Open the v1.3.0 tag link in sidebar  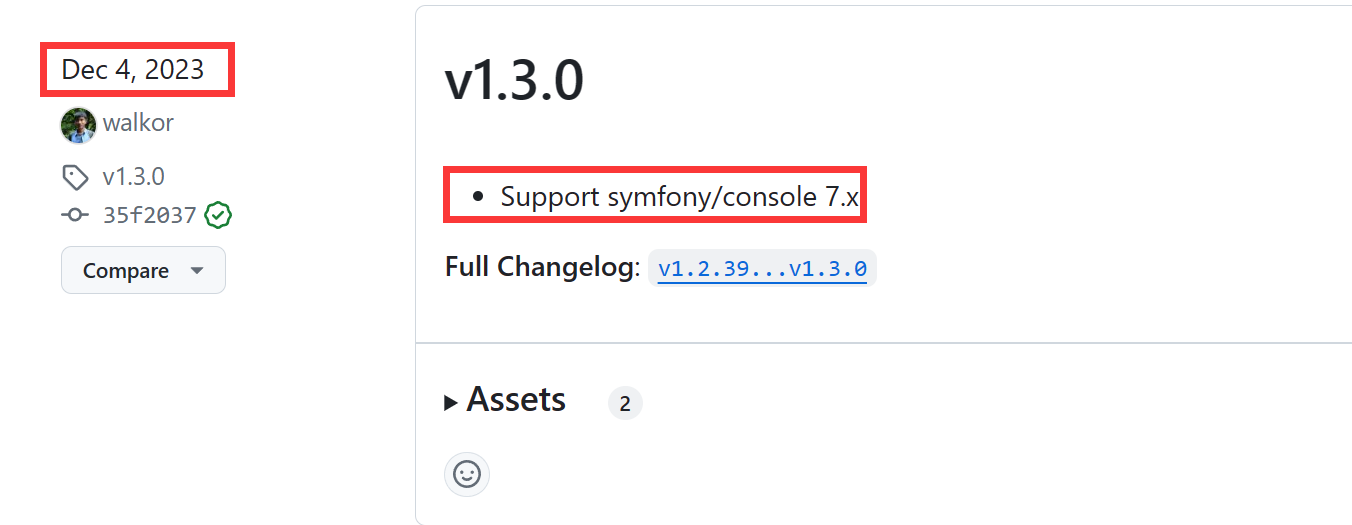coord(134,177)
